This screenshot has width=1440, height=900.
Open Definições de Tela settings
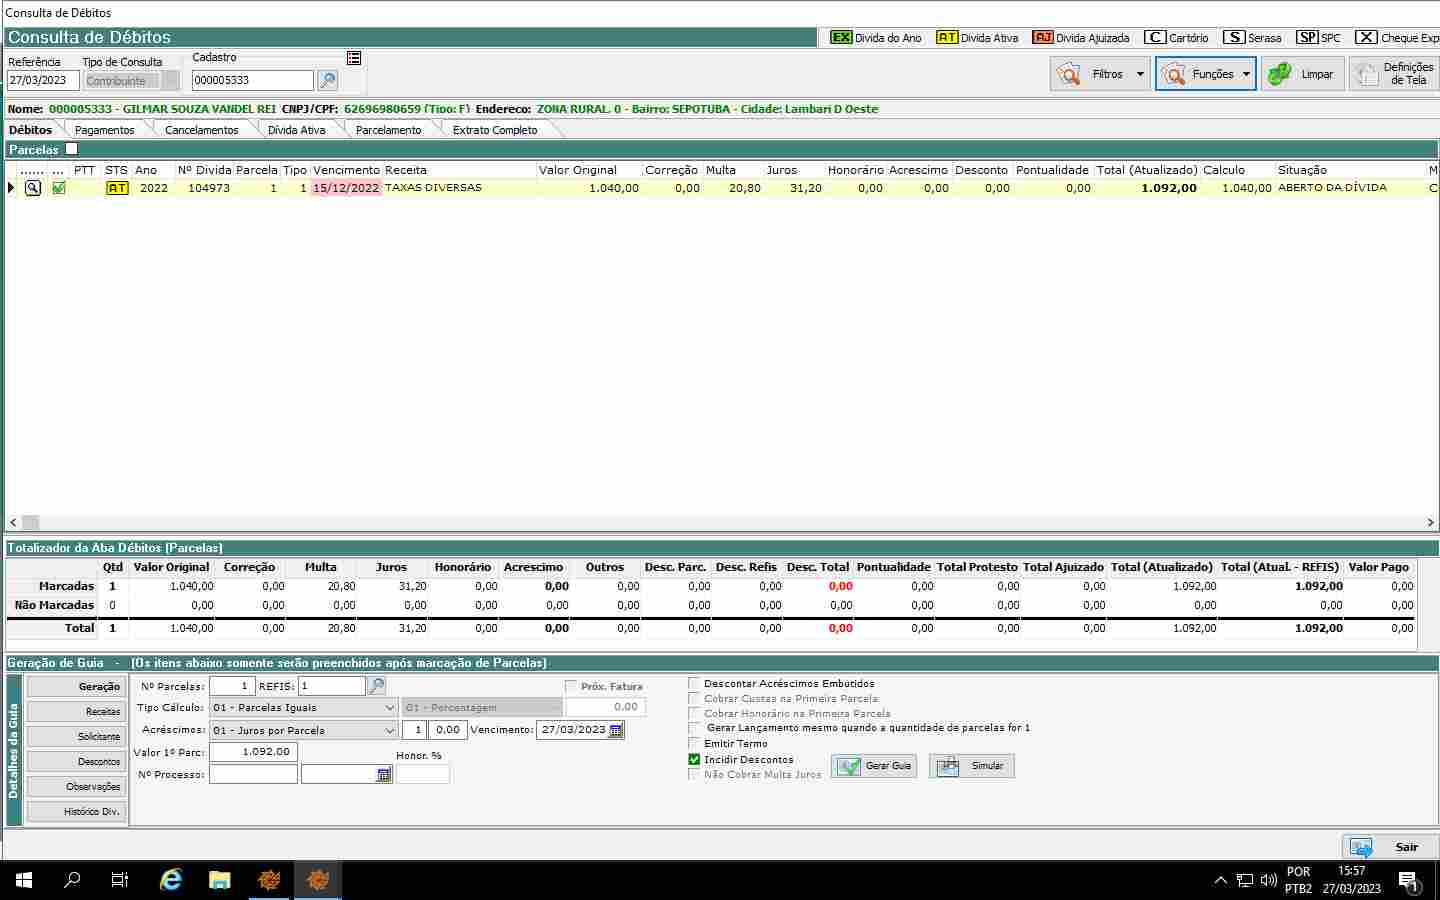pos(1394,74)
